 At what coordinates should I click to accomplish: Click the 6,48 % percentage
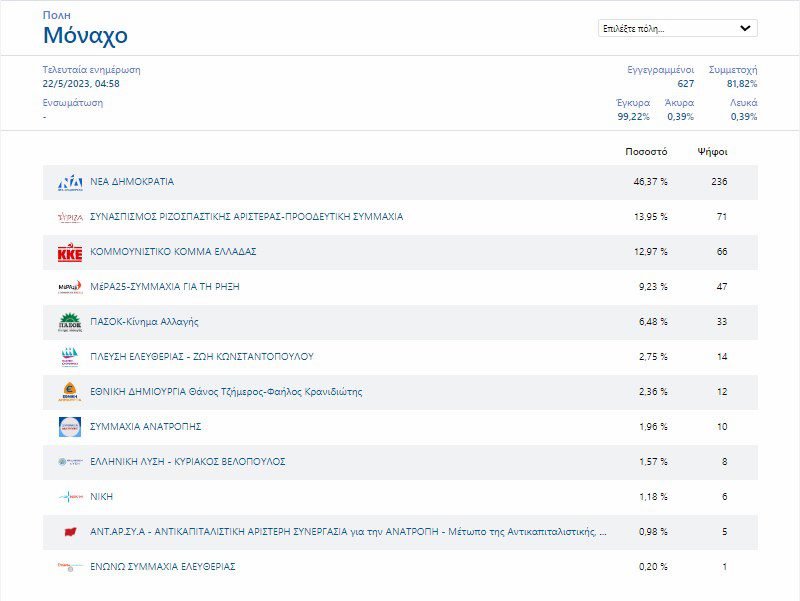[653, 321]
